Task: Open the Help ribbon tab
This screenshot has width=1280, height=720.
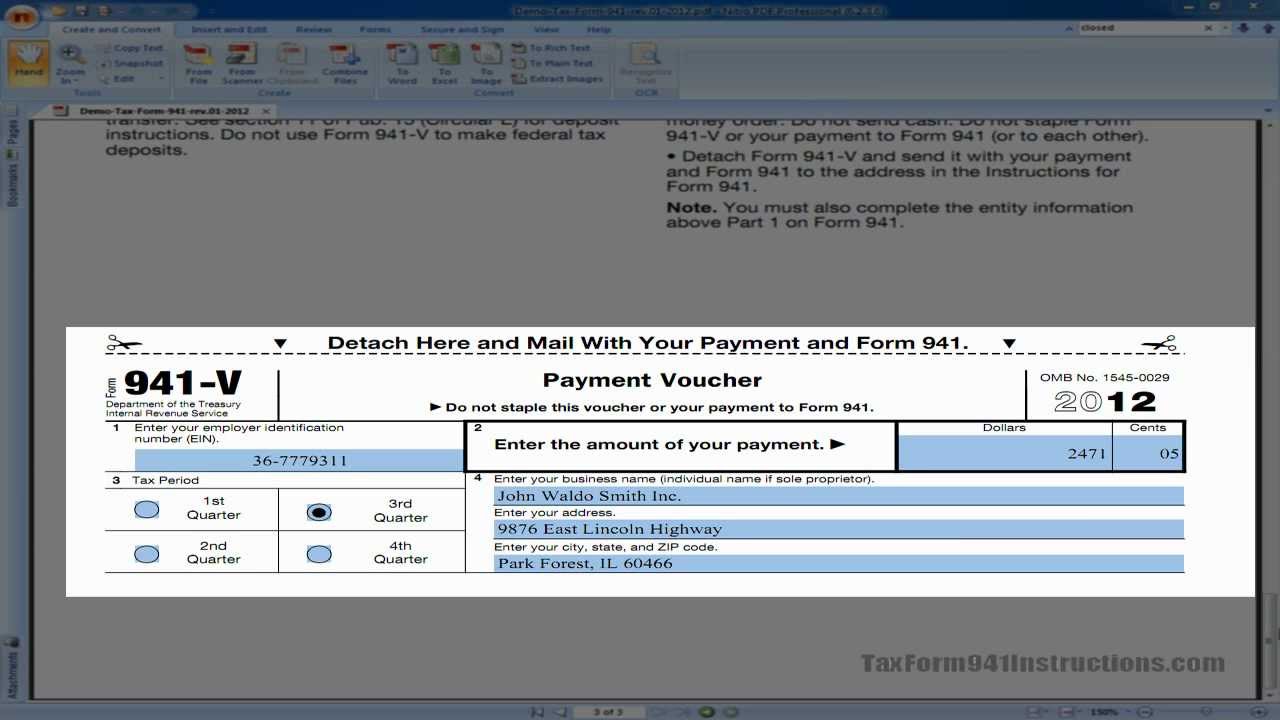Action: [598, 30]
